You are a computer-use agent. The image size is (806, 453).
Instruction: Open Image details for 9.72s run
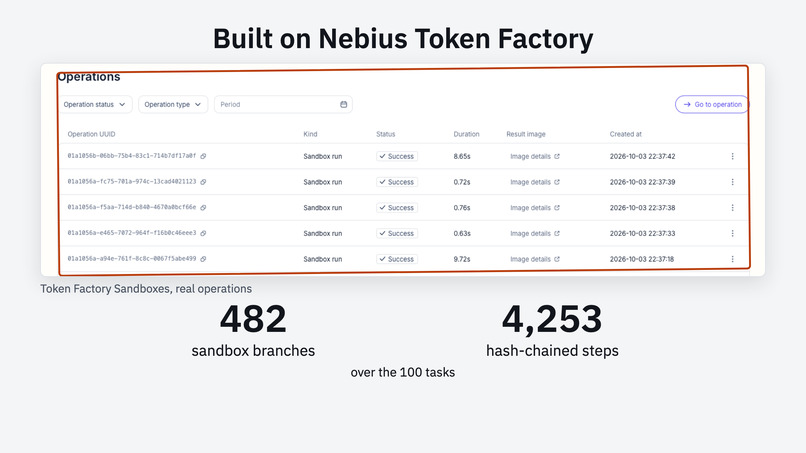pyautogui.click(x=535, y=259)
